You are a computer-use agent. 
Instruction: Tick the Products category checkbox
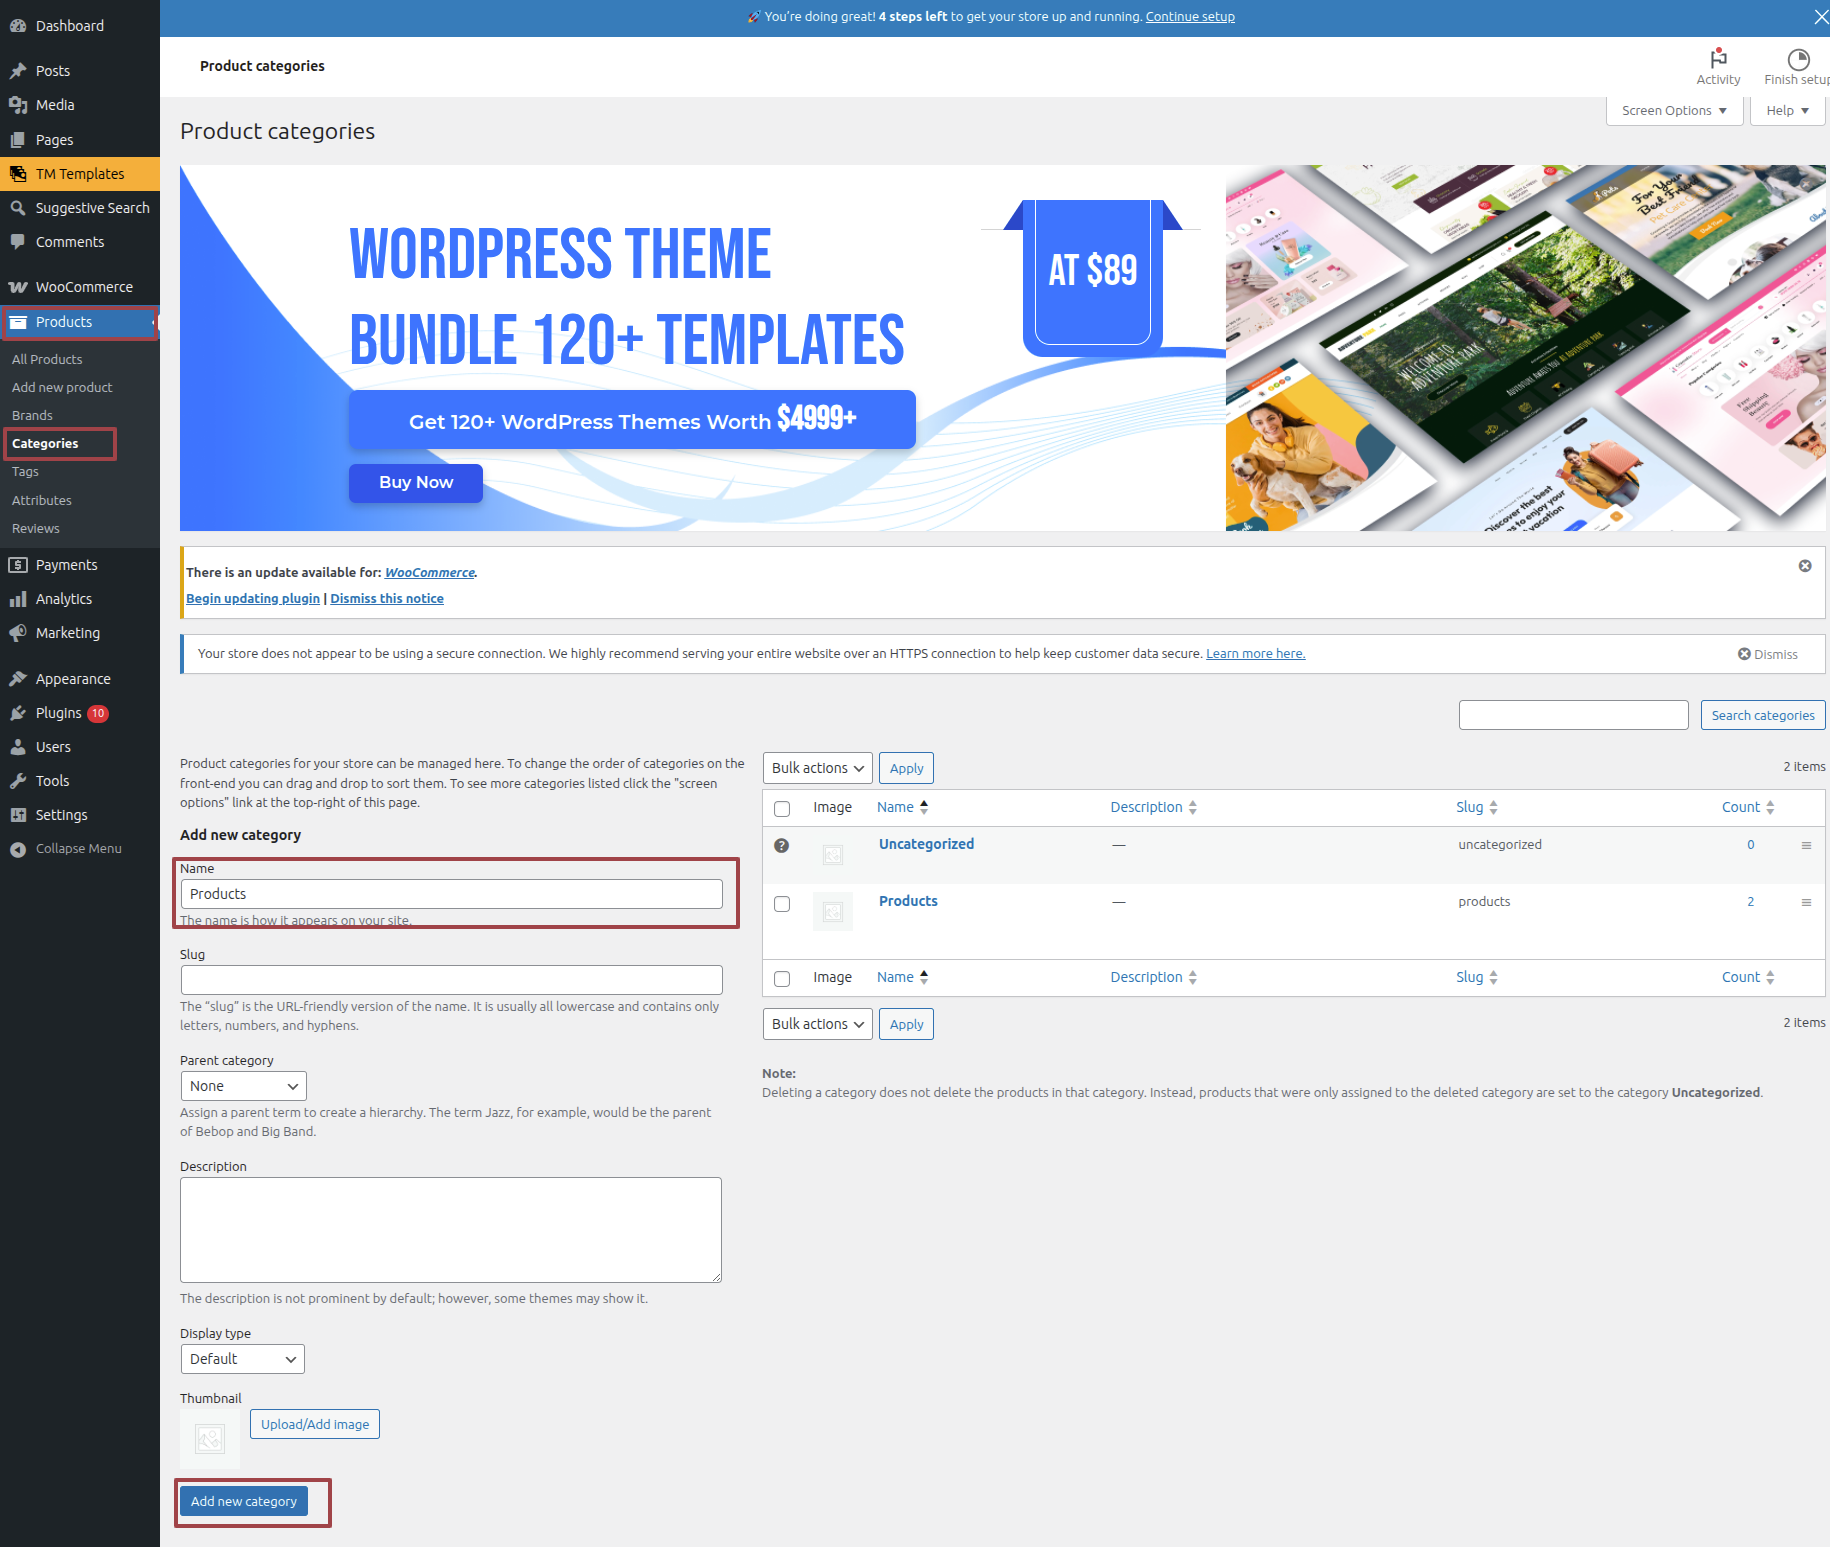[x=782, y=904]
